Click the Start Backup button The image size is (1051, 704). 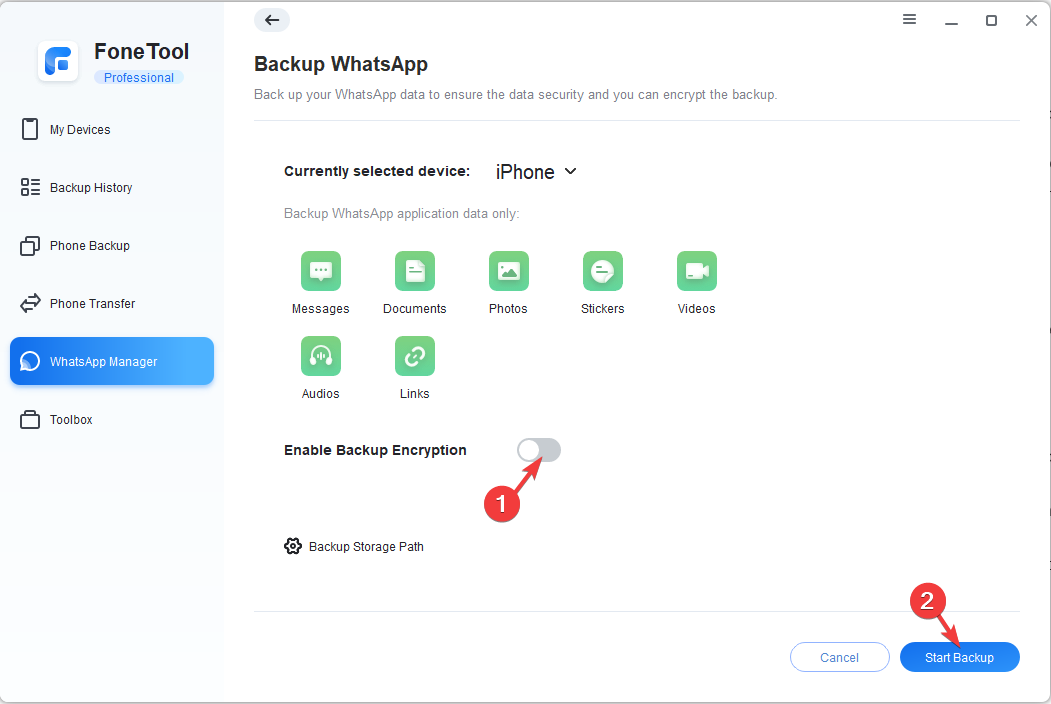959,657
